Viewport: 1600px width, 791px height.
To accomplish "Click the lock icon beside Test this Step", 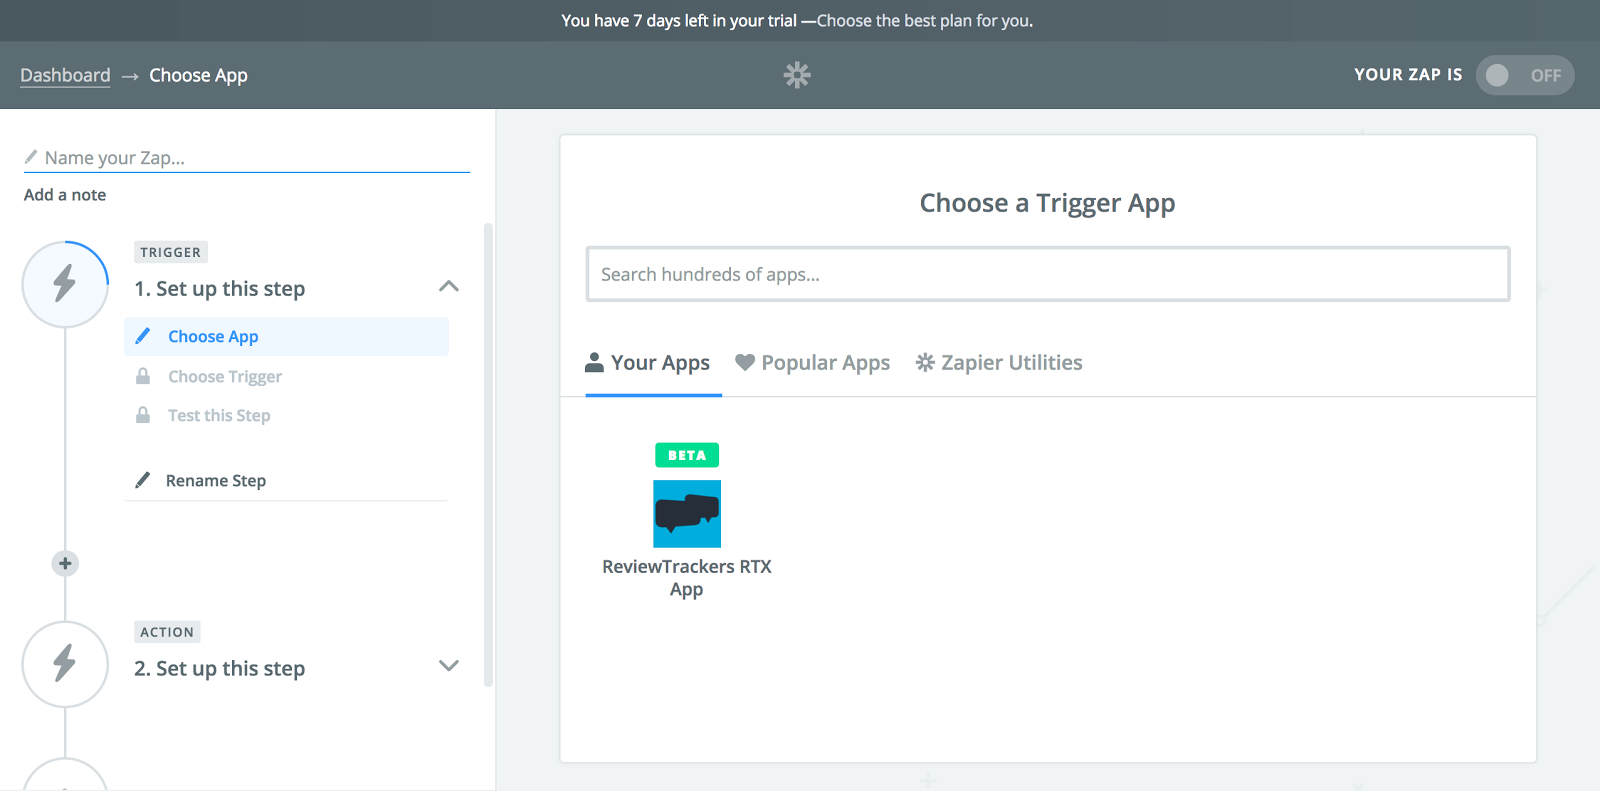I will 143,415.
